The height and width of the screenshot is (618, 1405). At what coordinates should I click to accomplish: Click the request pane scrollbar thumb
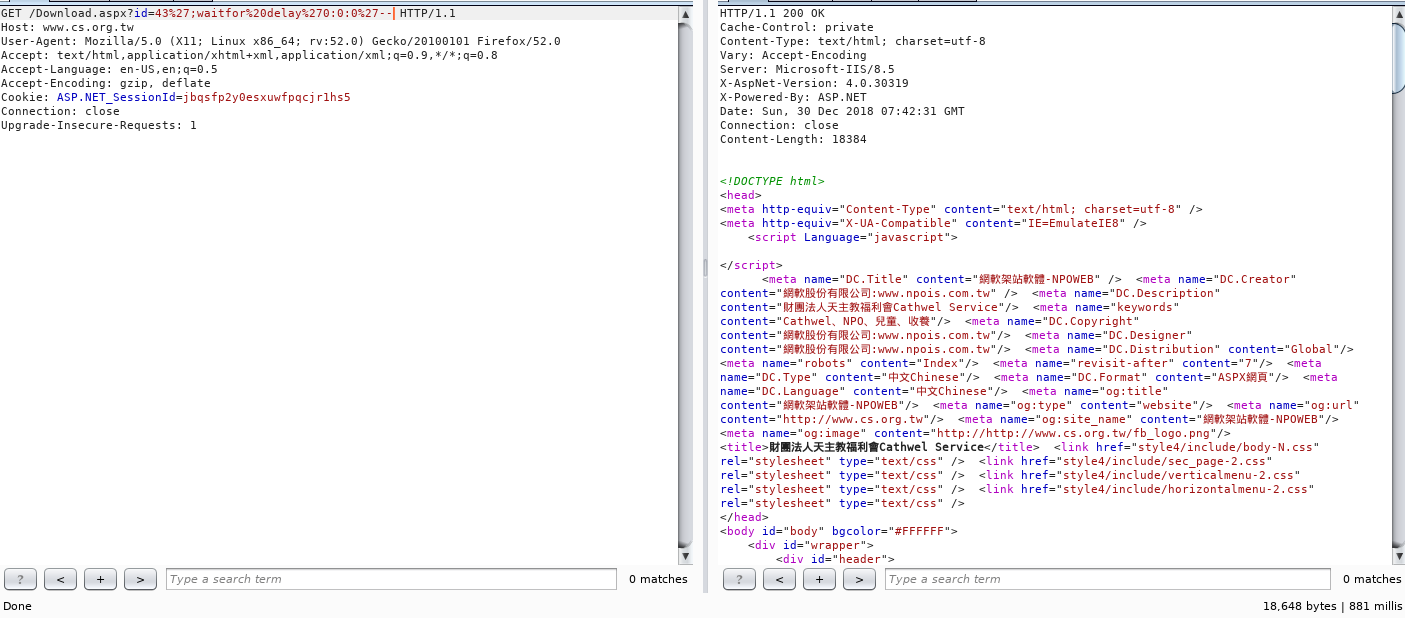pyautogui.click(x=685, y=285)
